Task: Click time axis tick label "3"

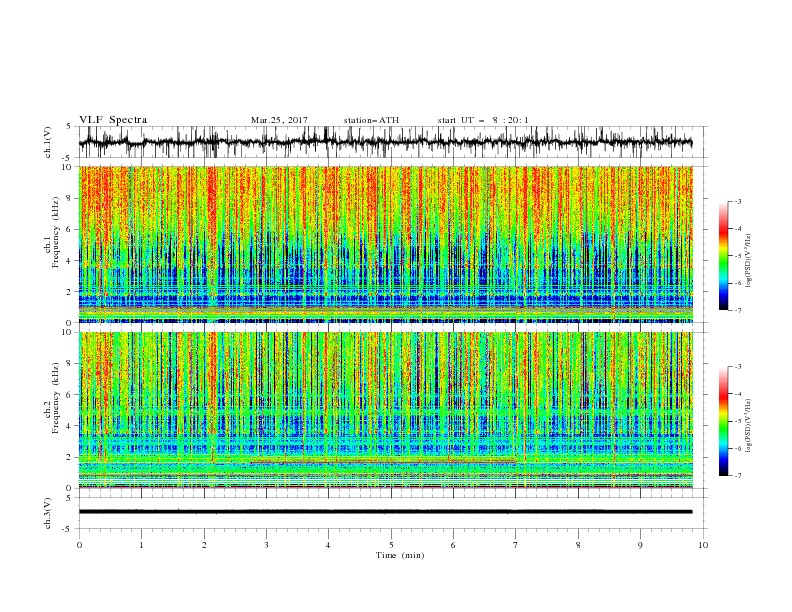Action: [x=266, y=545]
